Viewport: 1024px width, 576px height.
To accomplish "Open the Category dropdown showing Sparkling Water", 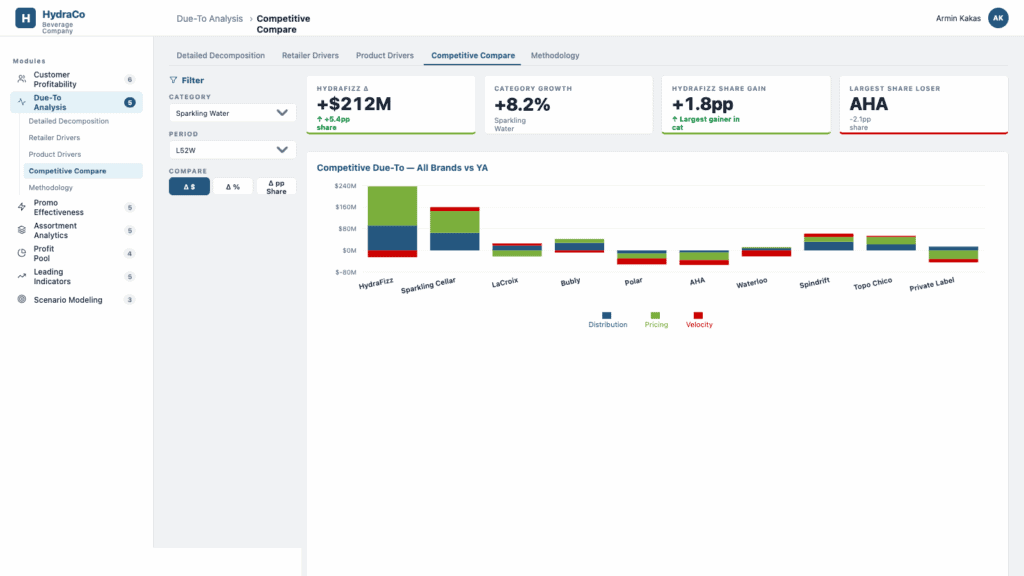I will coord(232,113).
